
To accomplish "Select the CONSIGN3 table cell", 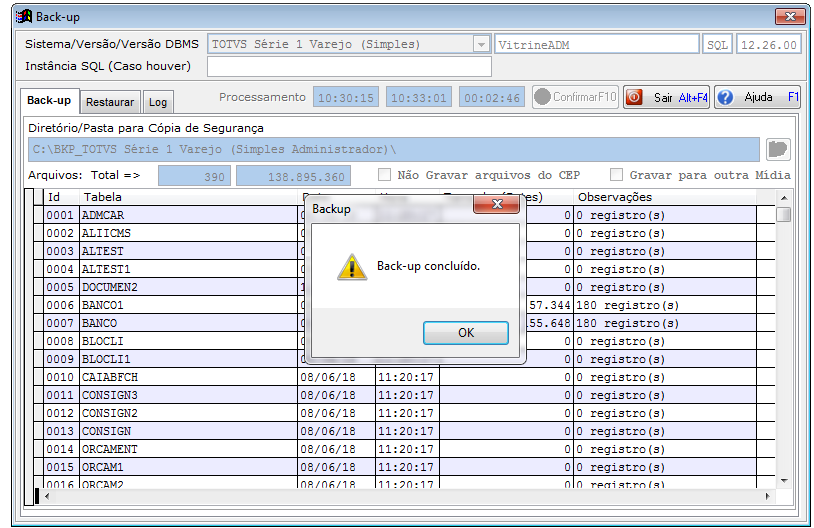I will pyautogui.click(x=188, y=395).
